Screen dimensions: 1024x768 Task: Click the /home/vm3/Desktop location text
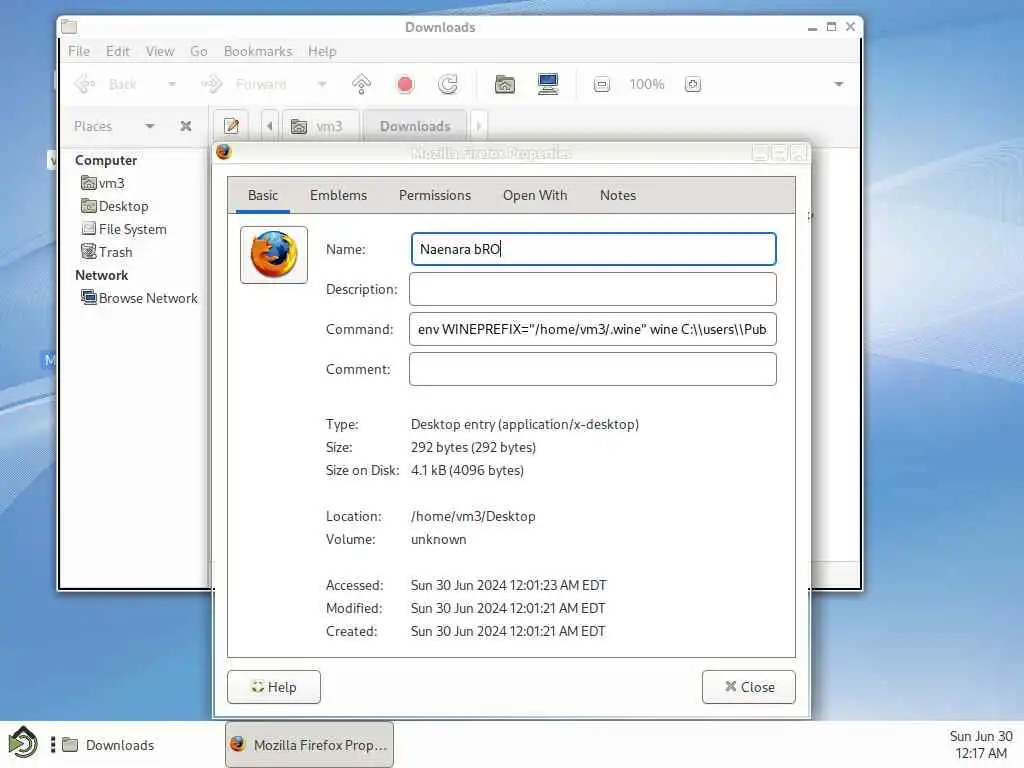coord(473,516)
